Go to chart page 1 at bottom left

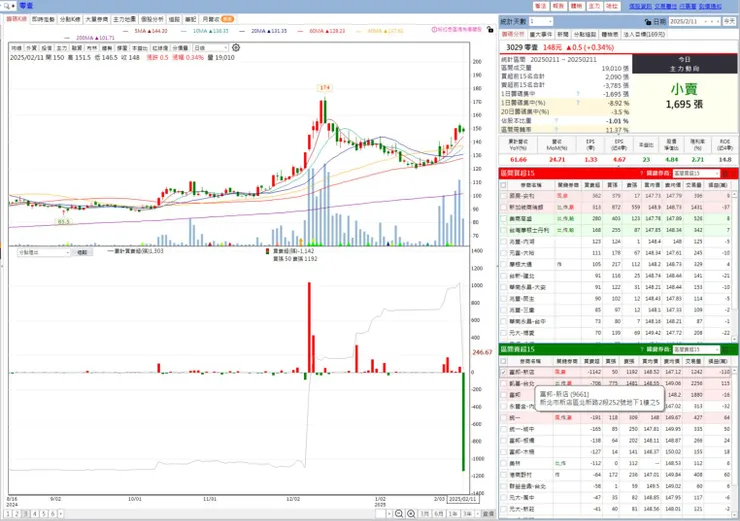8,513
